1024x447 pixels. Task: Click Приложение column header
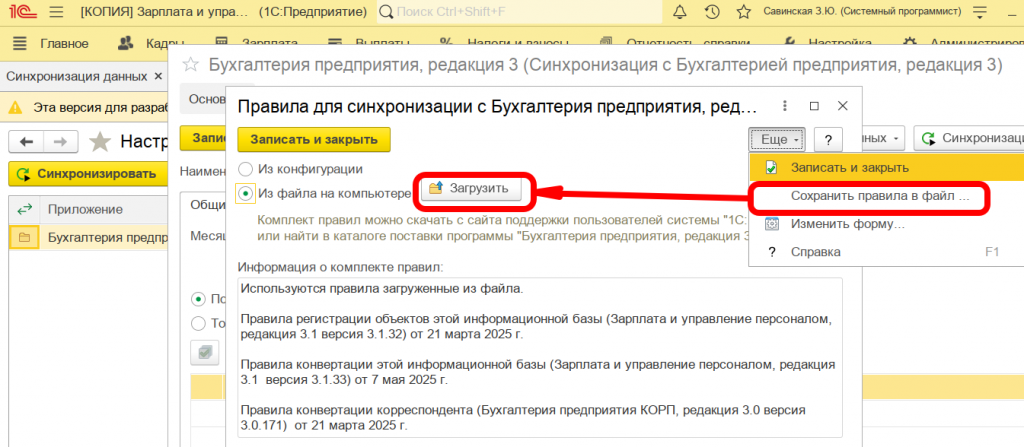click(85, 209)
